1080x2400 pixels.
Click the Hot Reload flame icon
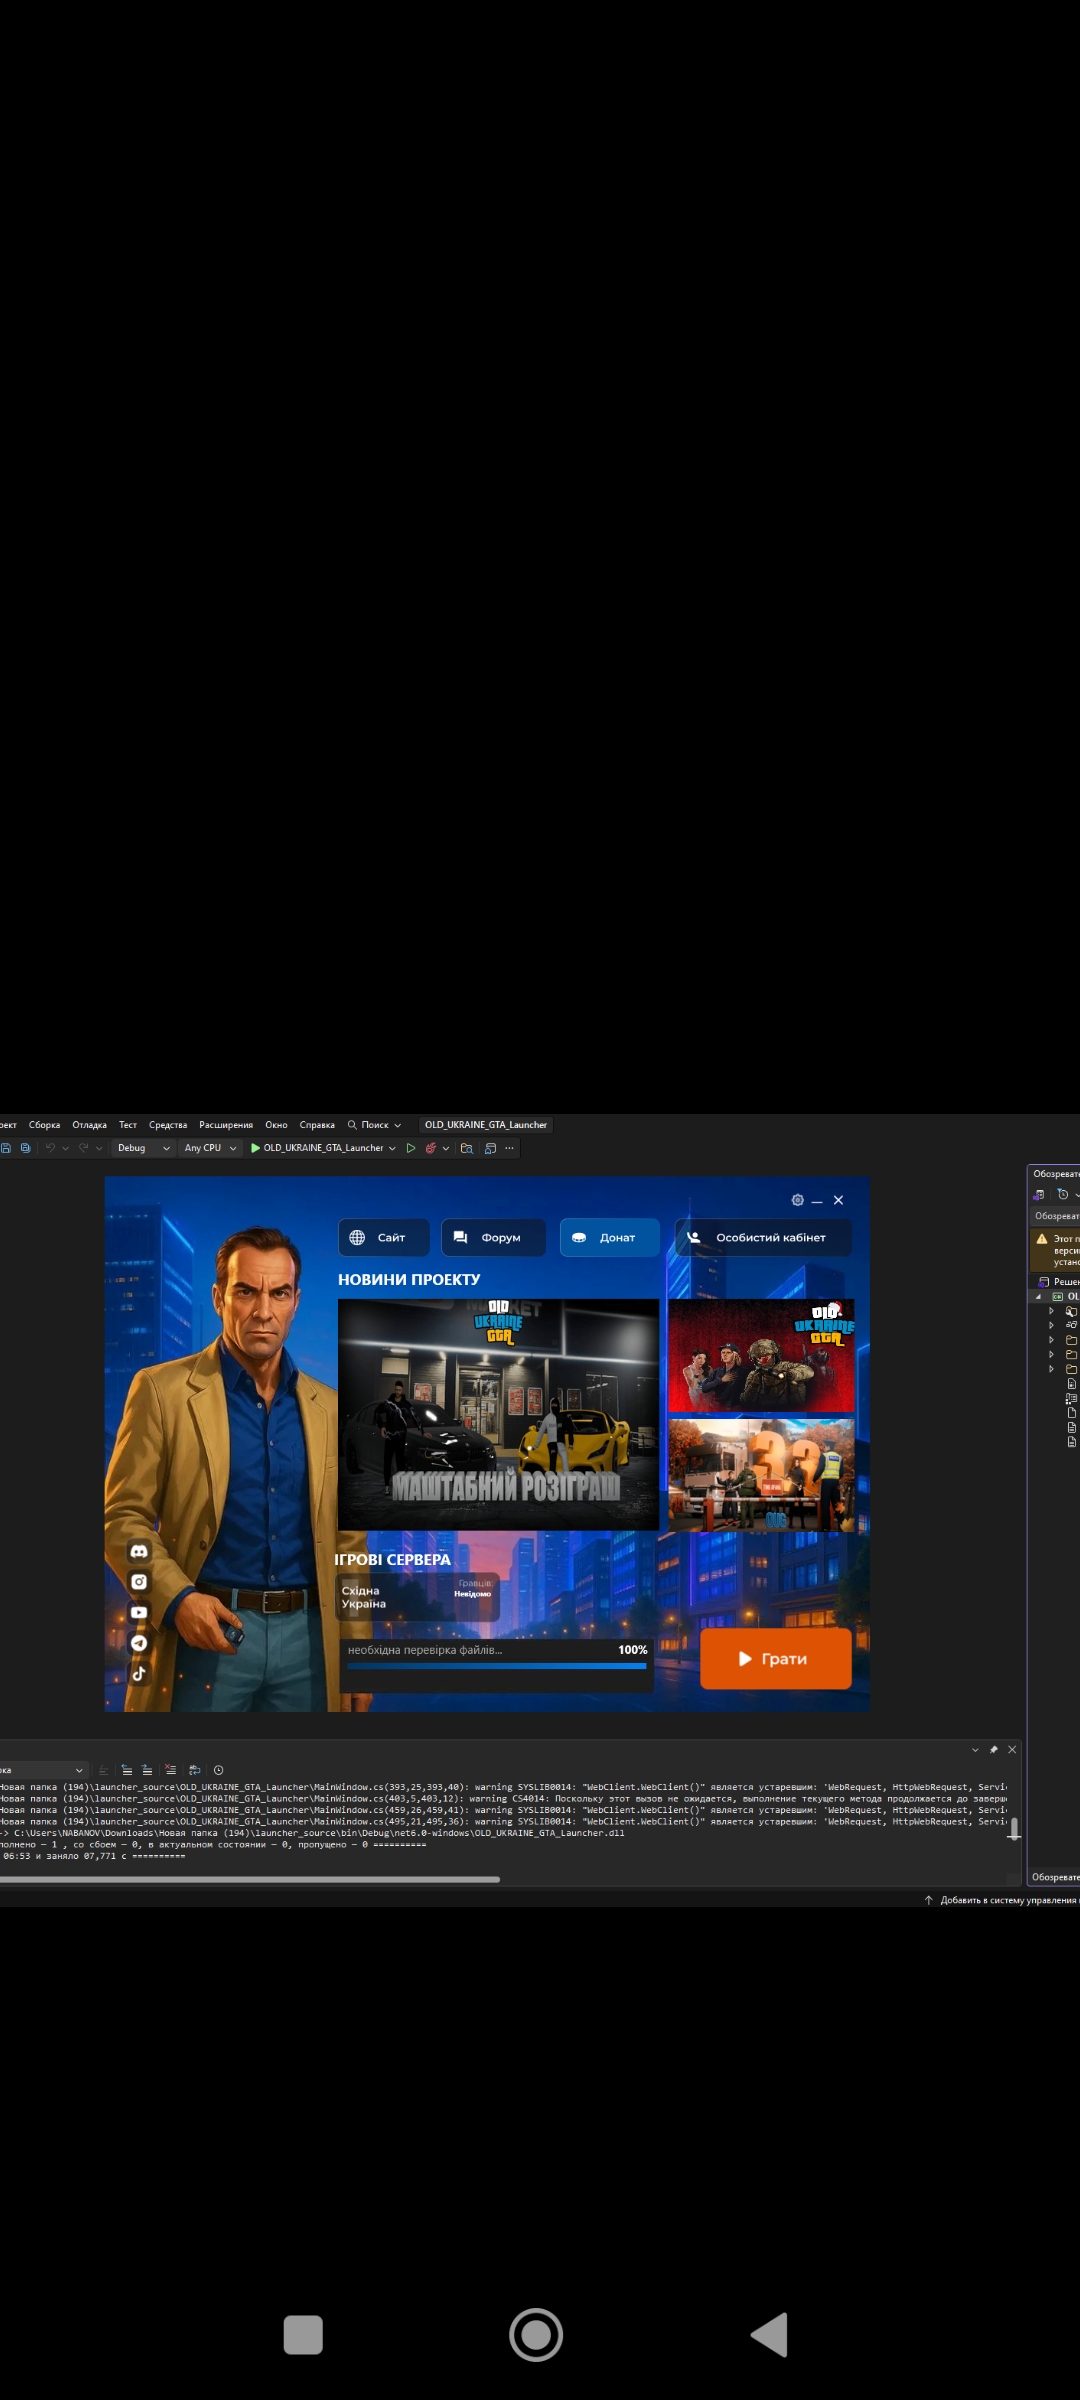pyautogui.click(x=430, y=1148)
